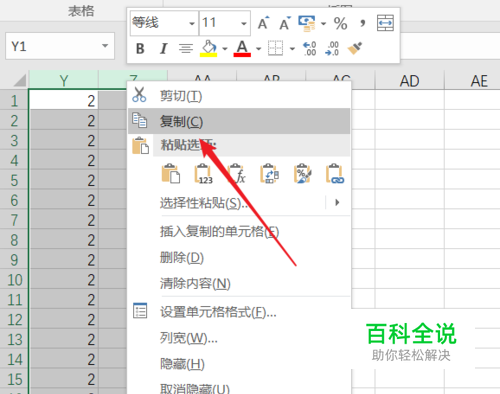Select row 10 header

(14, 280)
